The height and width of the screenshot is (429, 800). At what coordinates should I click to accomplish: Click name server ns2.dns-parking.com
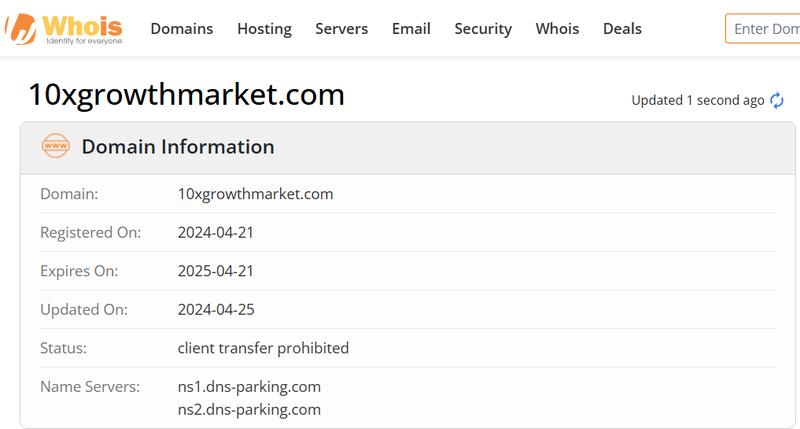(x=249, y=410)
